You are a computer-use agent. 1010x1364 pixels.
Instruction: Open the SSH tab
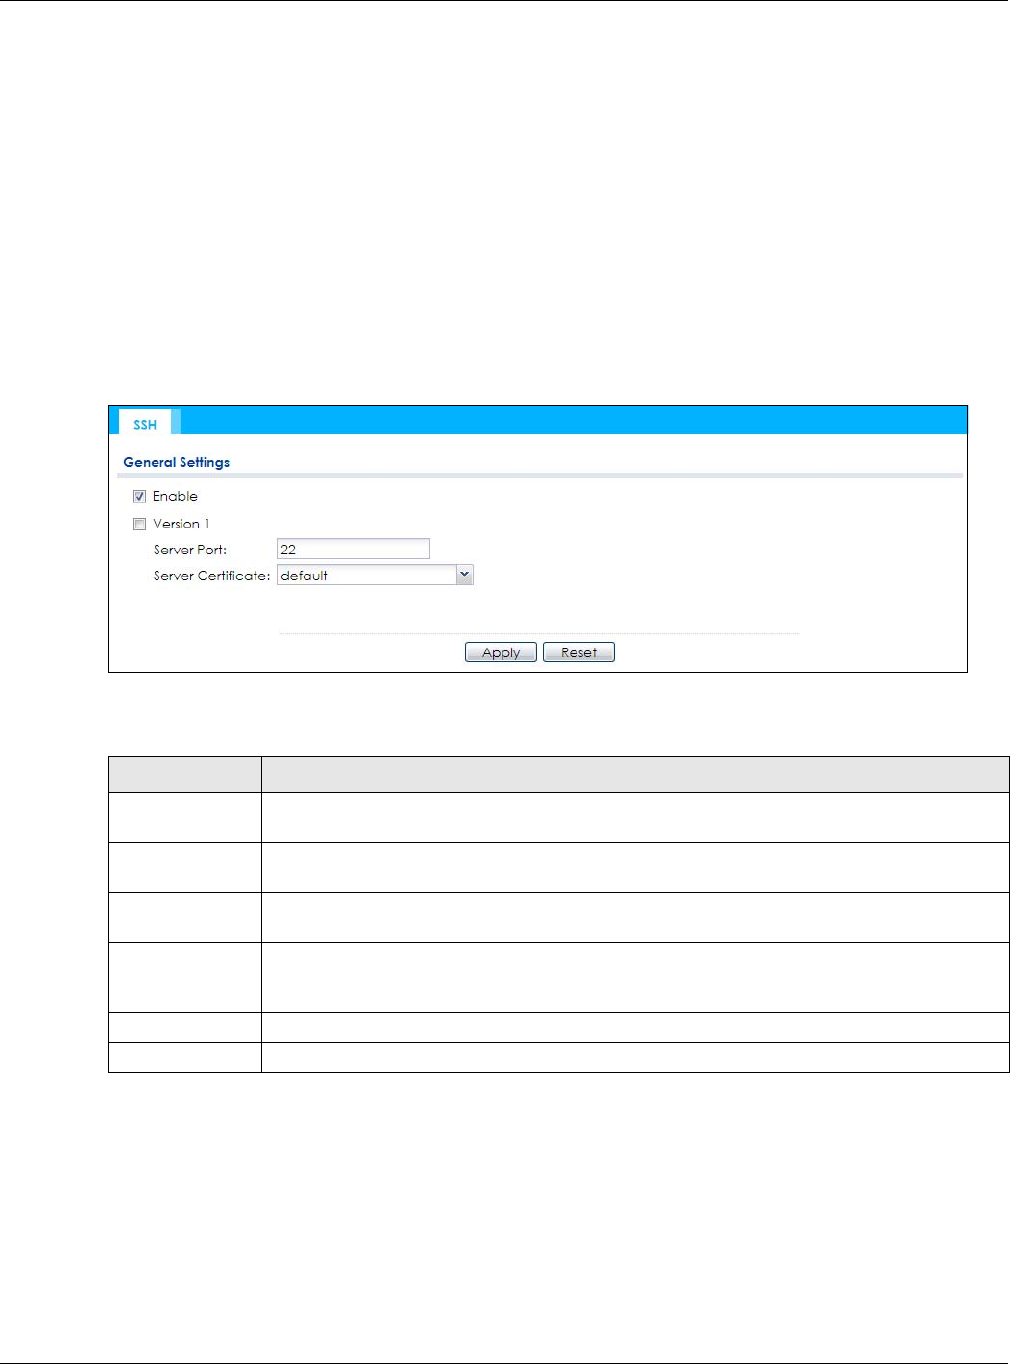tap(145, 422)
